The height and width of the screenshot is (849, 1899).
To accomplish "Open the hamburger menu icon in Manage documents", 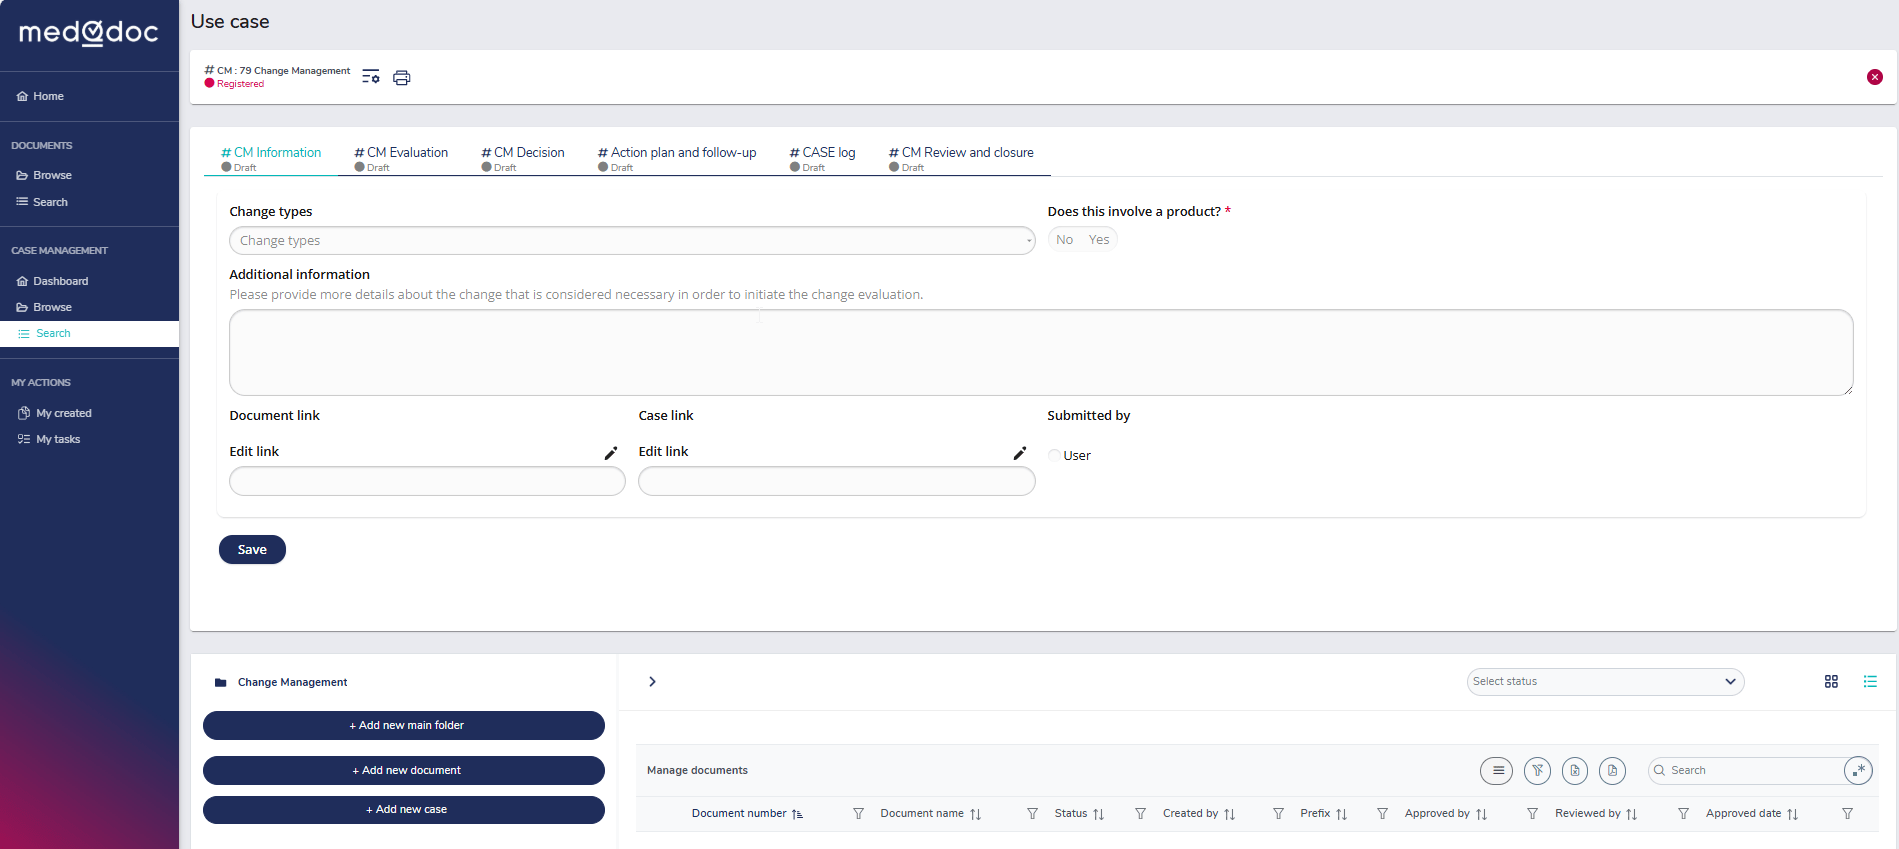I will click(x=1497, y=770).
